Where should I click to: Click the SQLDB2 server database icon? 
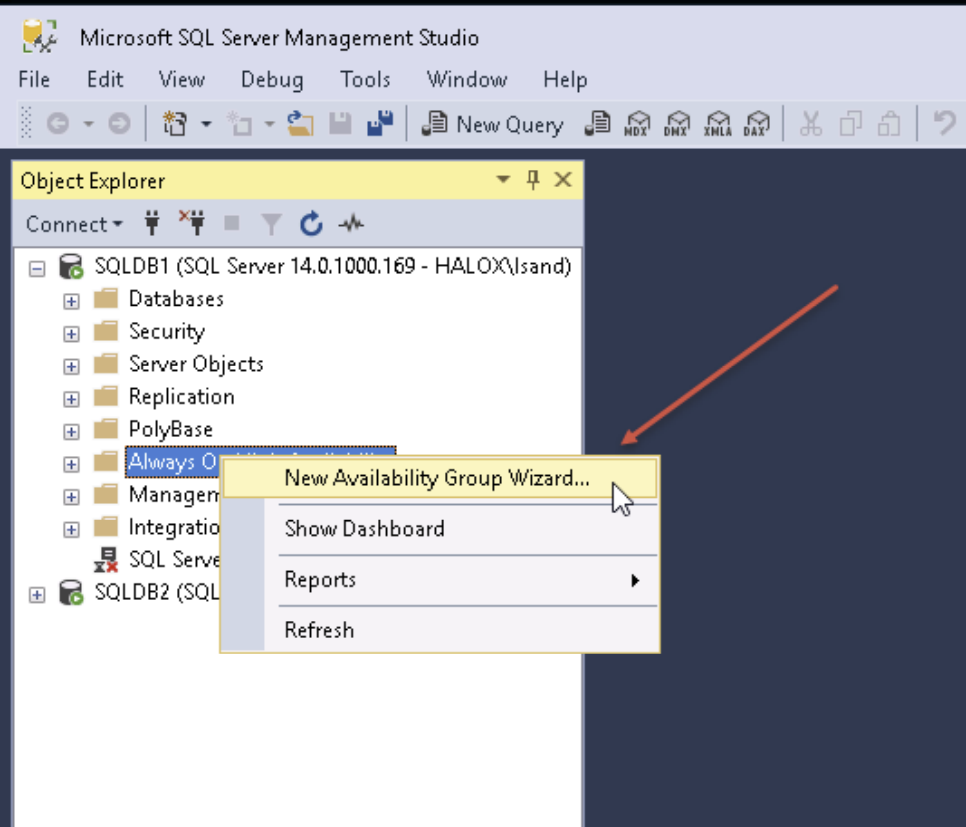tap(71, 592)
